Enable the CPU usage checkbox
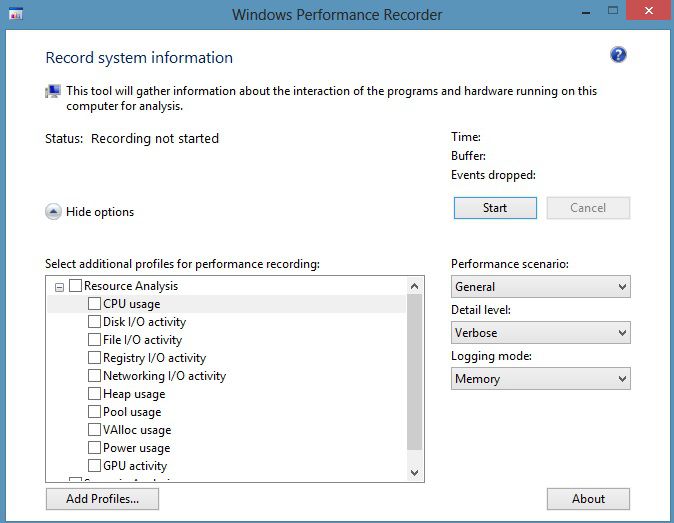 pyautogui.click(x=94, y=304)
